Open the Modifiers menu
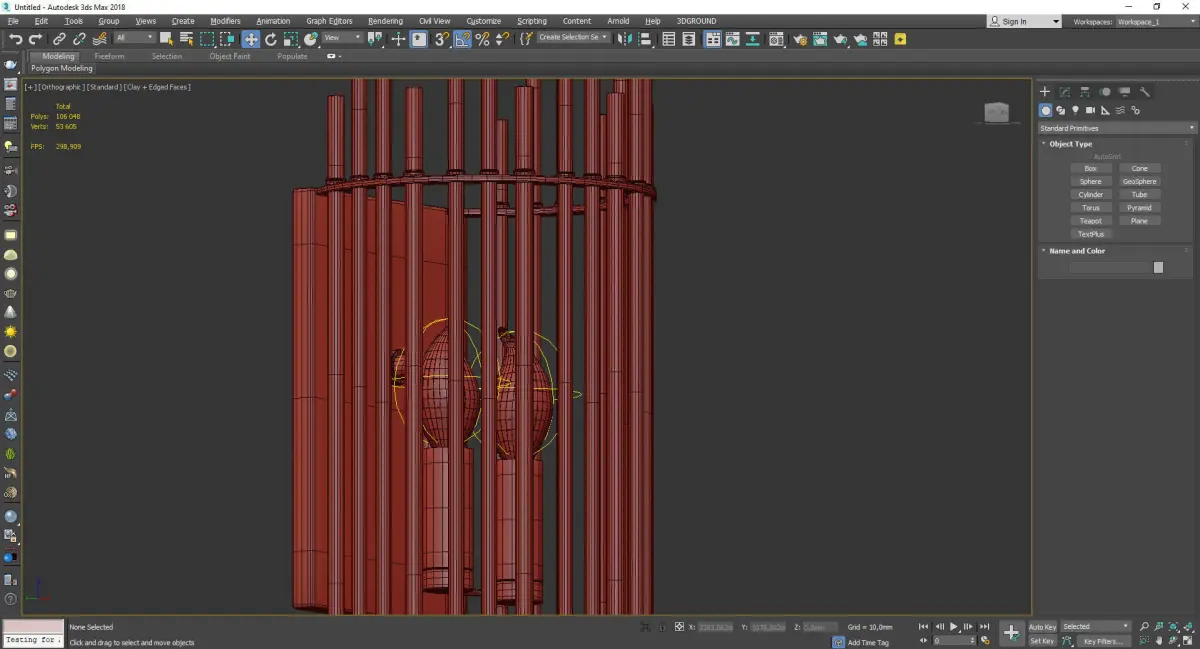The image size is (1200, 649). [225, 21]
